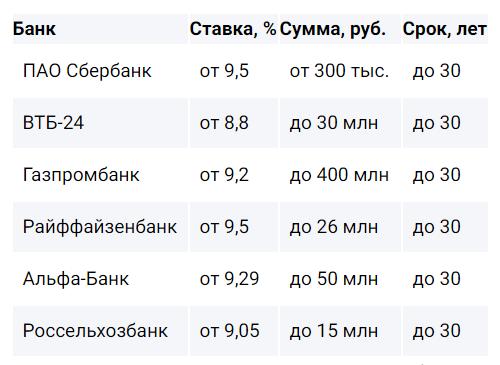This screenshot has width=500, height=365.
Task: Select the Райффайзенбанк cell
Action: pyautogui.click(x=100, y=227)
